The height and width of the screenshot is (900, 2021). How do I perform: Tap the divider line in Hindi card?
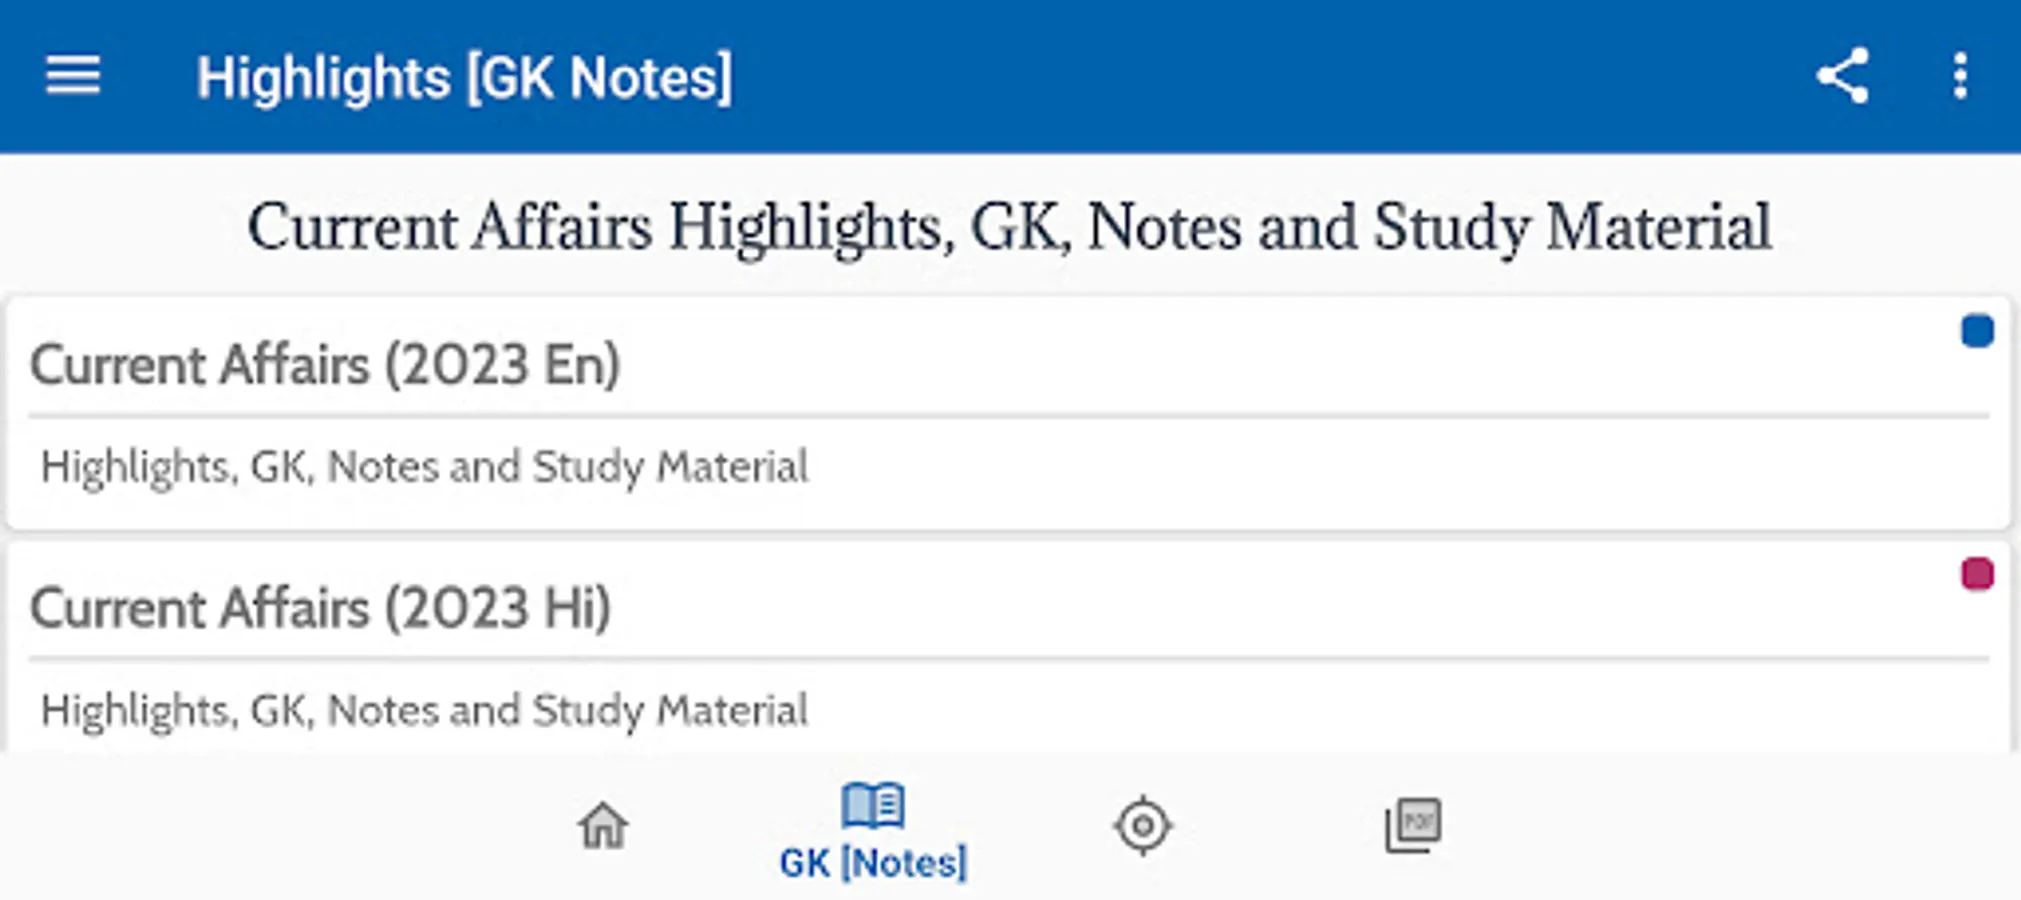tap(1009, 658)
